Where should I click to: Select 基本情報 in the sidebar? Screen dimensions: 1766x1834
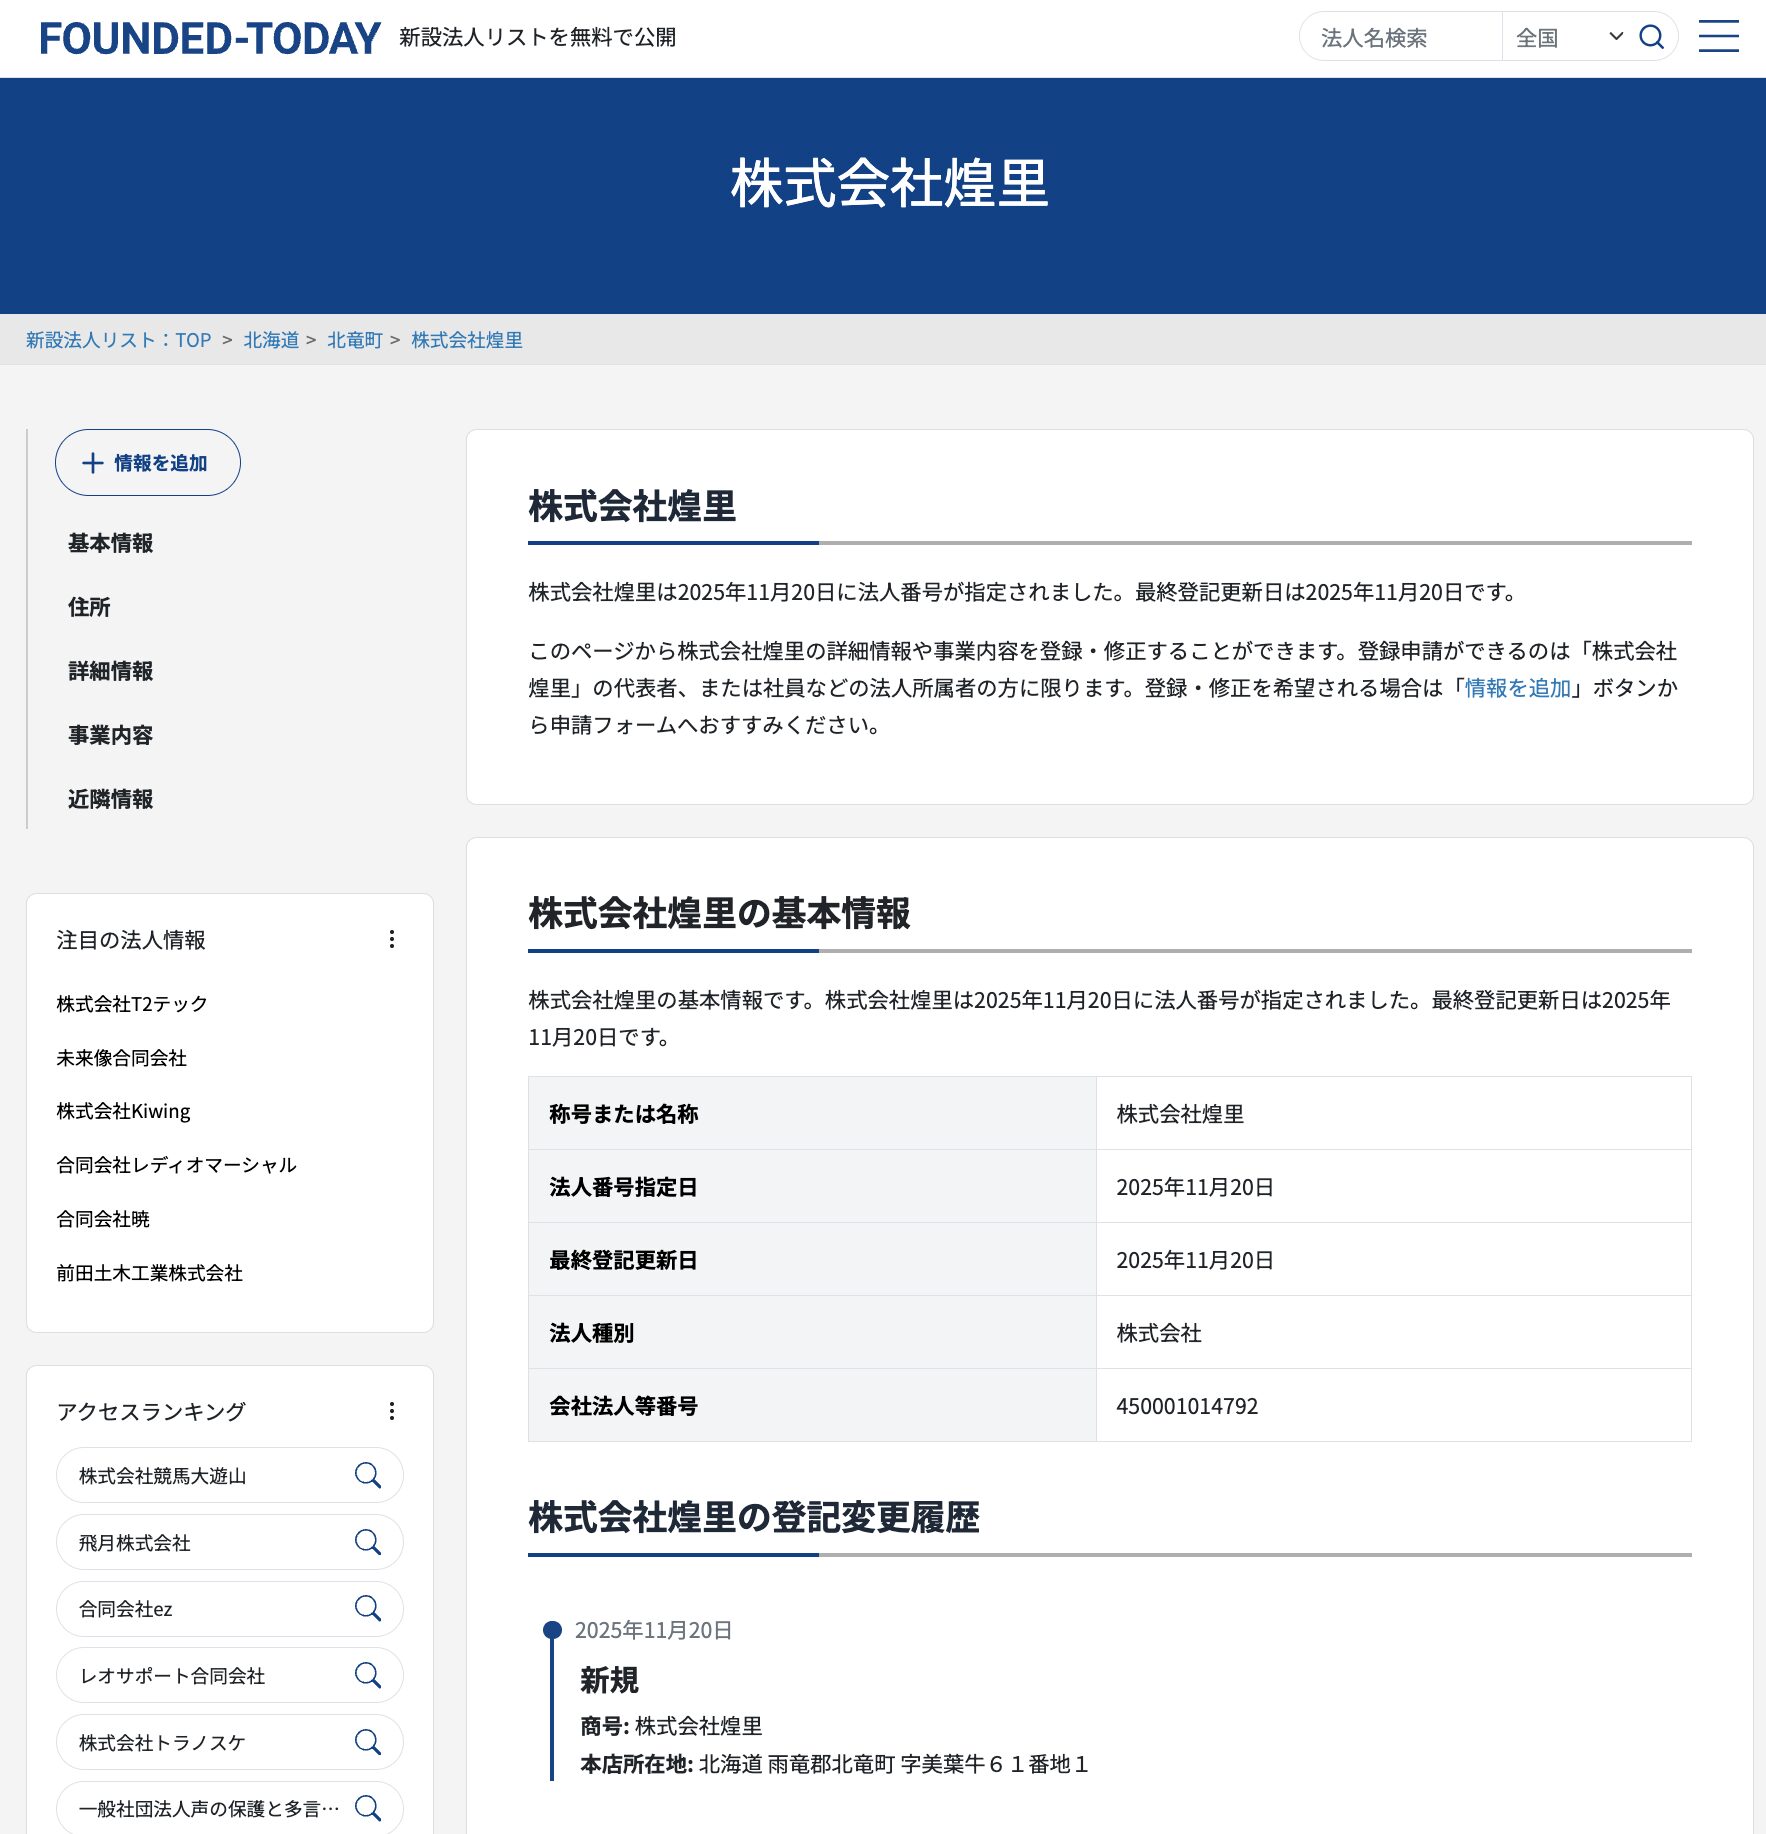point(110,543)
